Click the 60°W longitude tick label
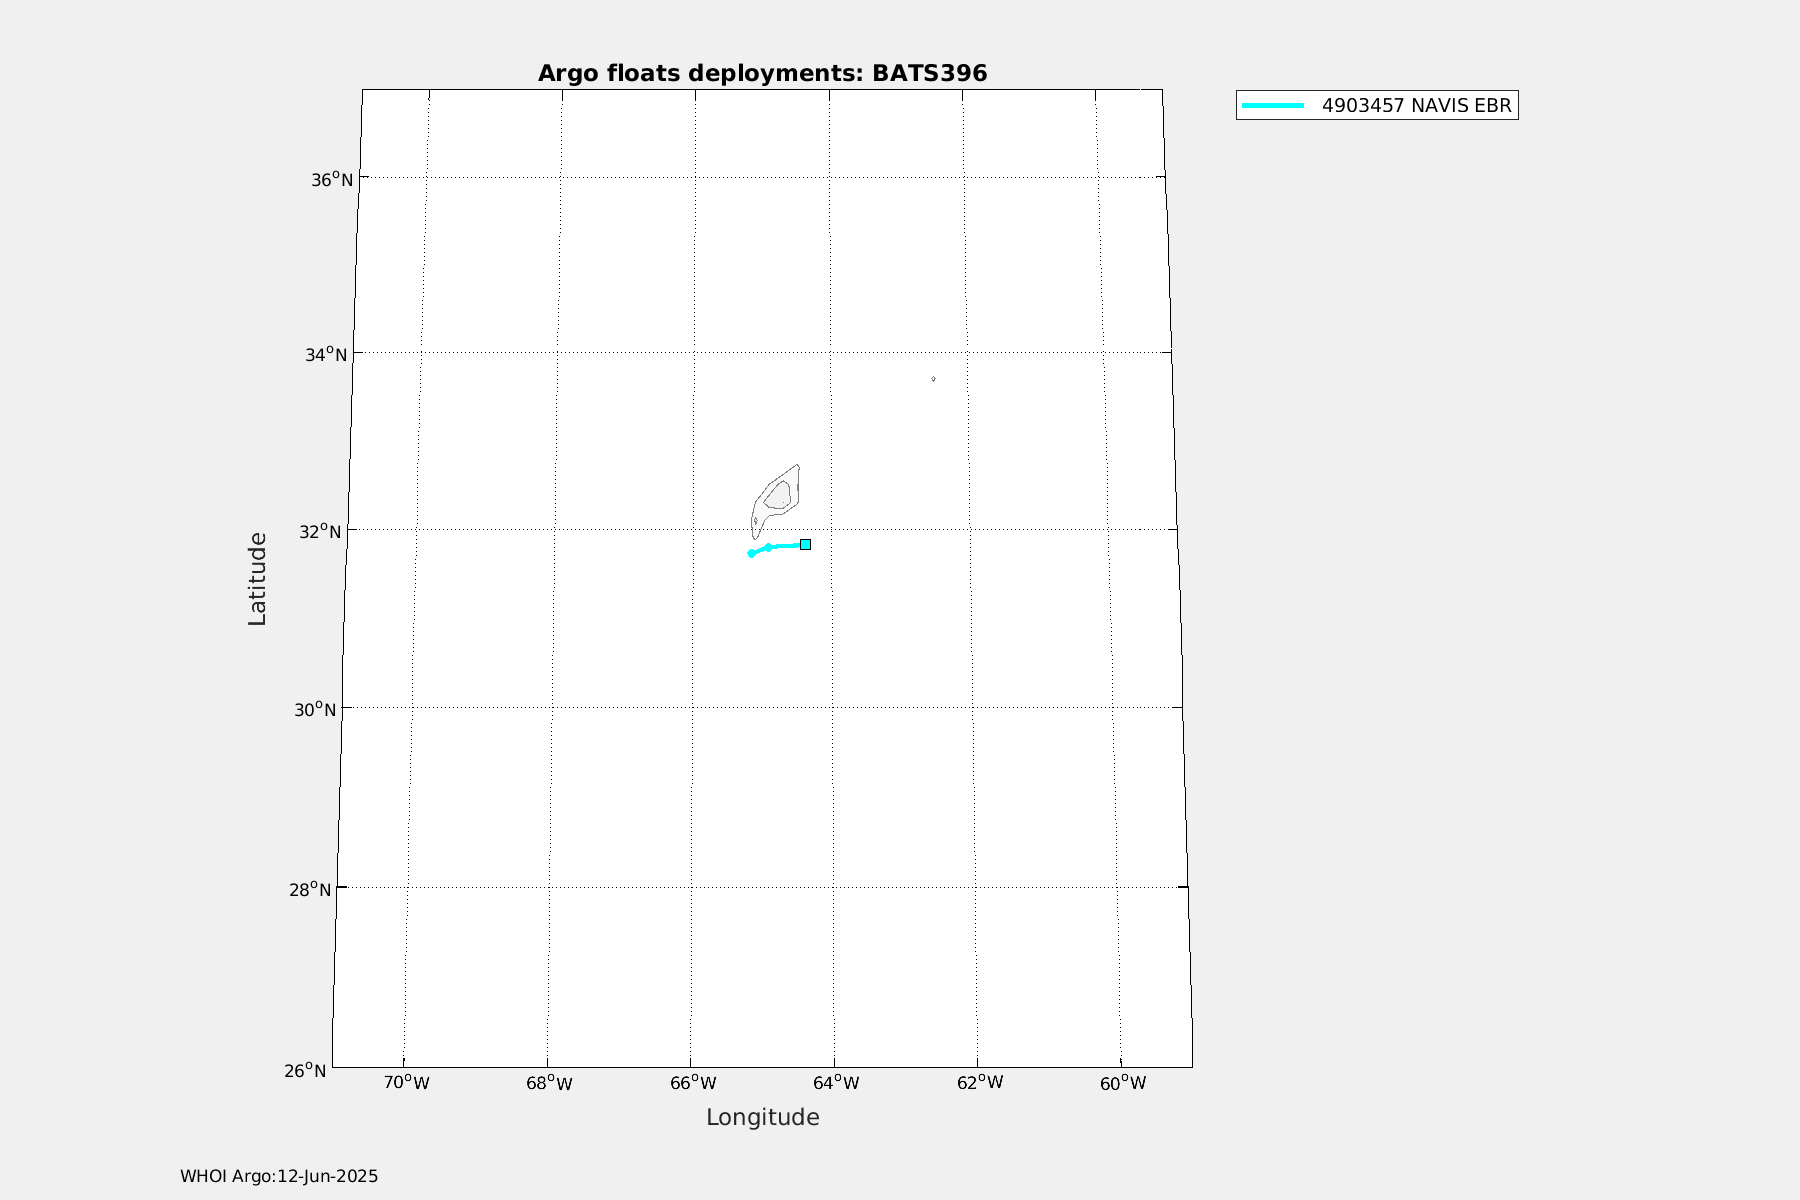Viewport: 1800px width, 1200px height. 1123,1083
